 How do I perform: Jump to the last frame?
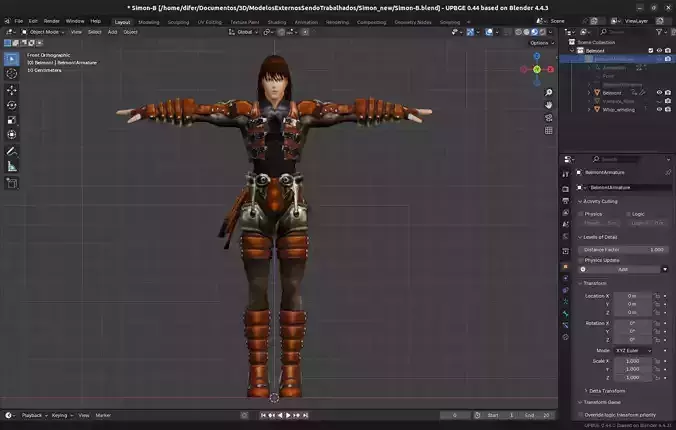[x=305, y=415]
